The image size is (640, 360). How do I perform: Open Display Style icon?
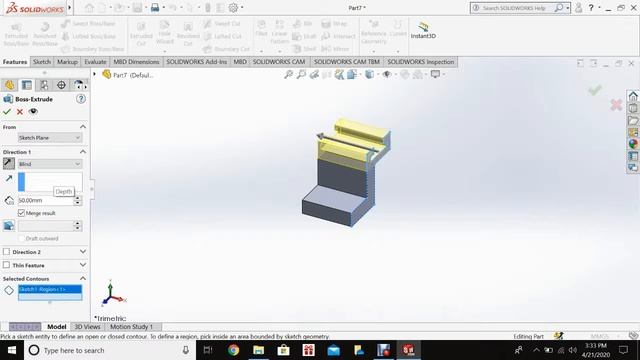pos(369,74)
